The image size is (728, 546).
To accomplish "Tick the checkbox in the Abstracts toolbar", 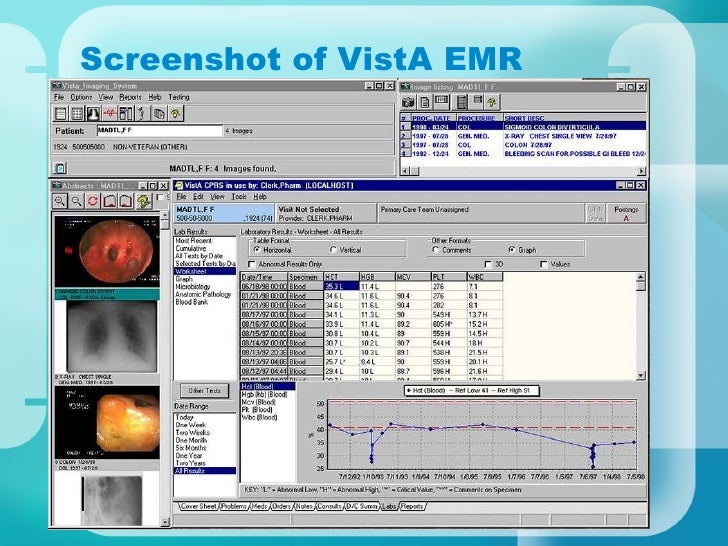I will (160, 197).
